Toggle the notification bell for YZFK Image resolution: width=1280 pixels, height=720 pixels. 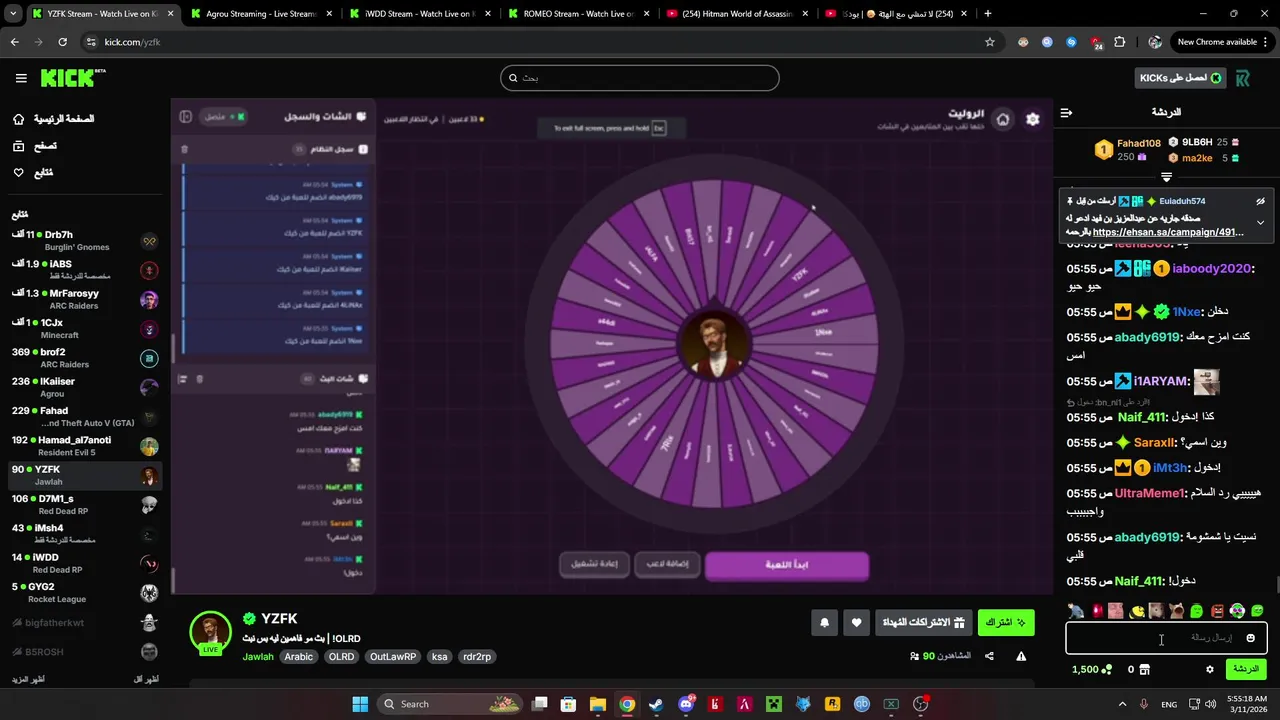824,623
